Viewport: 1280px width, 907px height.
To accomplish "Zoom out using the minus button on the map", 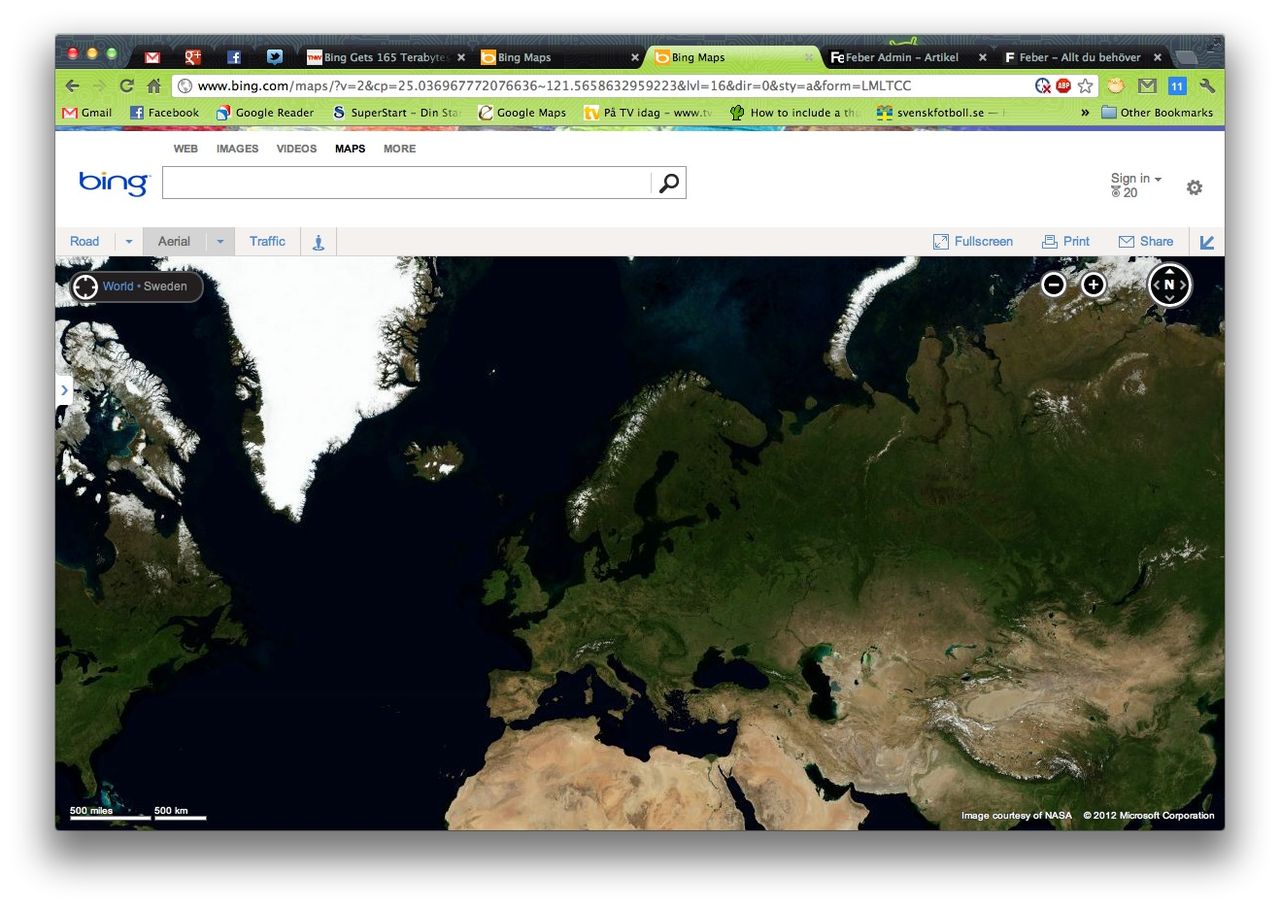I will [x=1053, y=284].
